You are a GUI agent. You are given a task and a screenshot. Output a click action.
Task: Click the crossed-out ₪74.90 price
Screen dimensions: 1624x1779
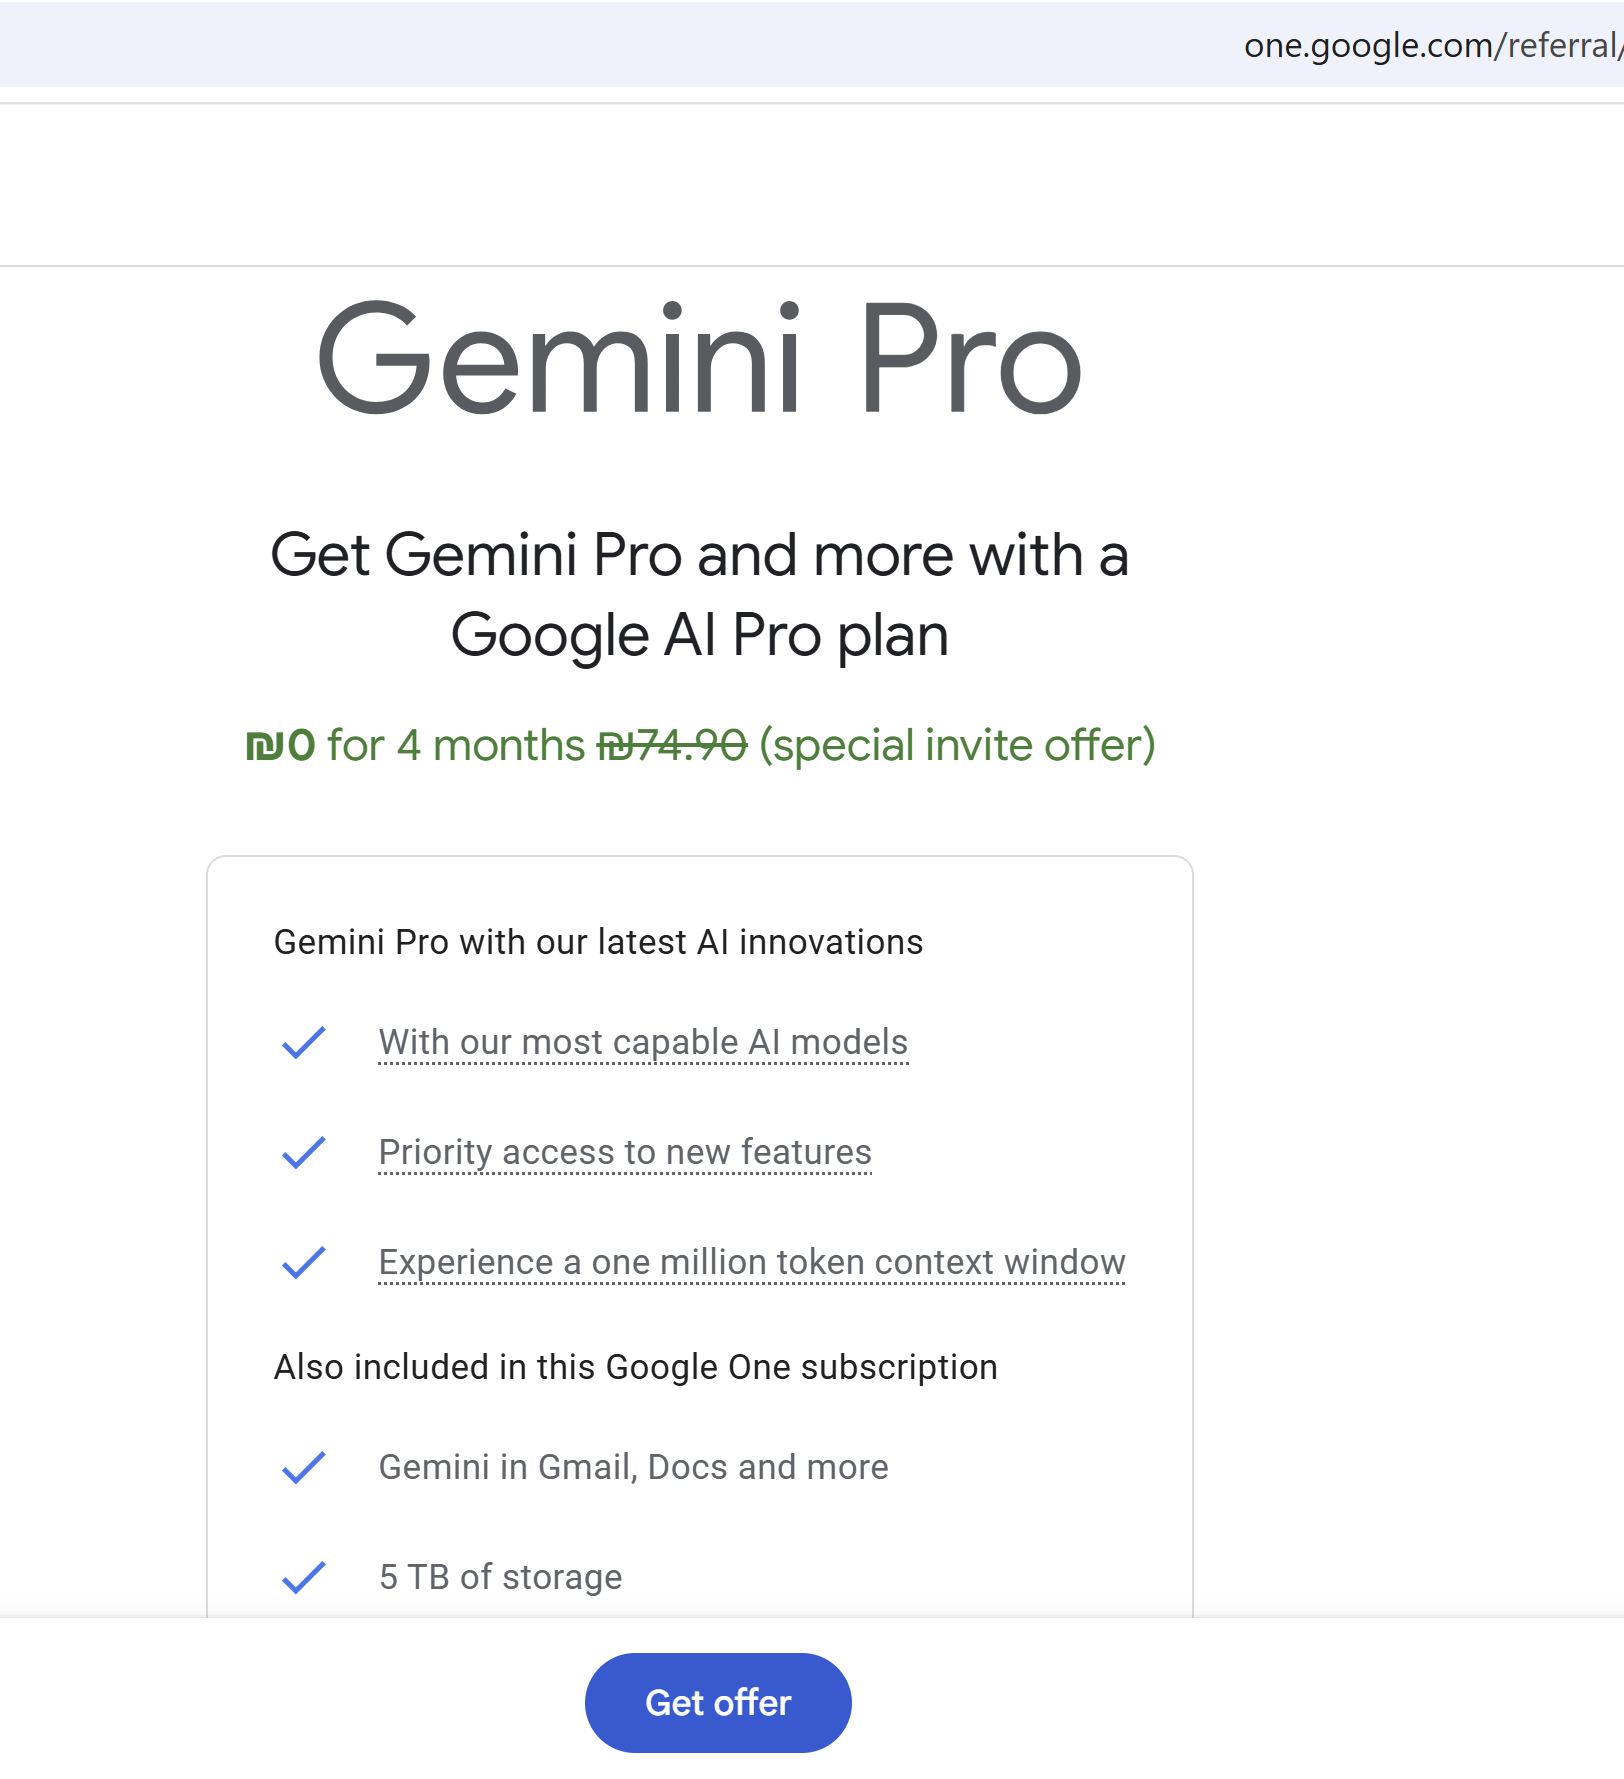(672, 746)
